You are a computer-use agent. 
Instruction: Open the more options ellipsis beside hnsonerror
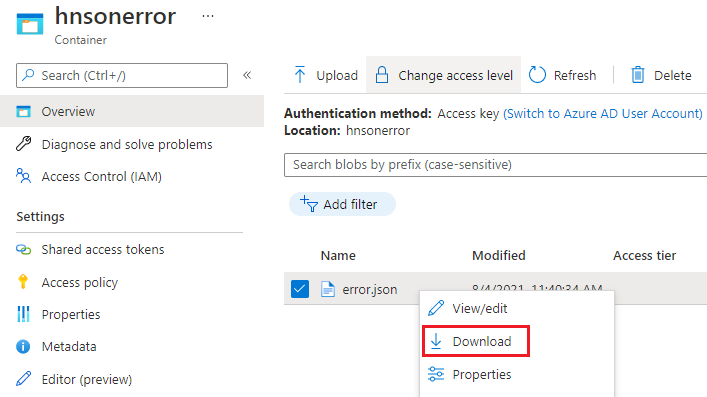(x=208, y=16)
